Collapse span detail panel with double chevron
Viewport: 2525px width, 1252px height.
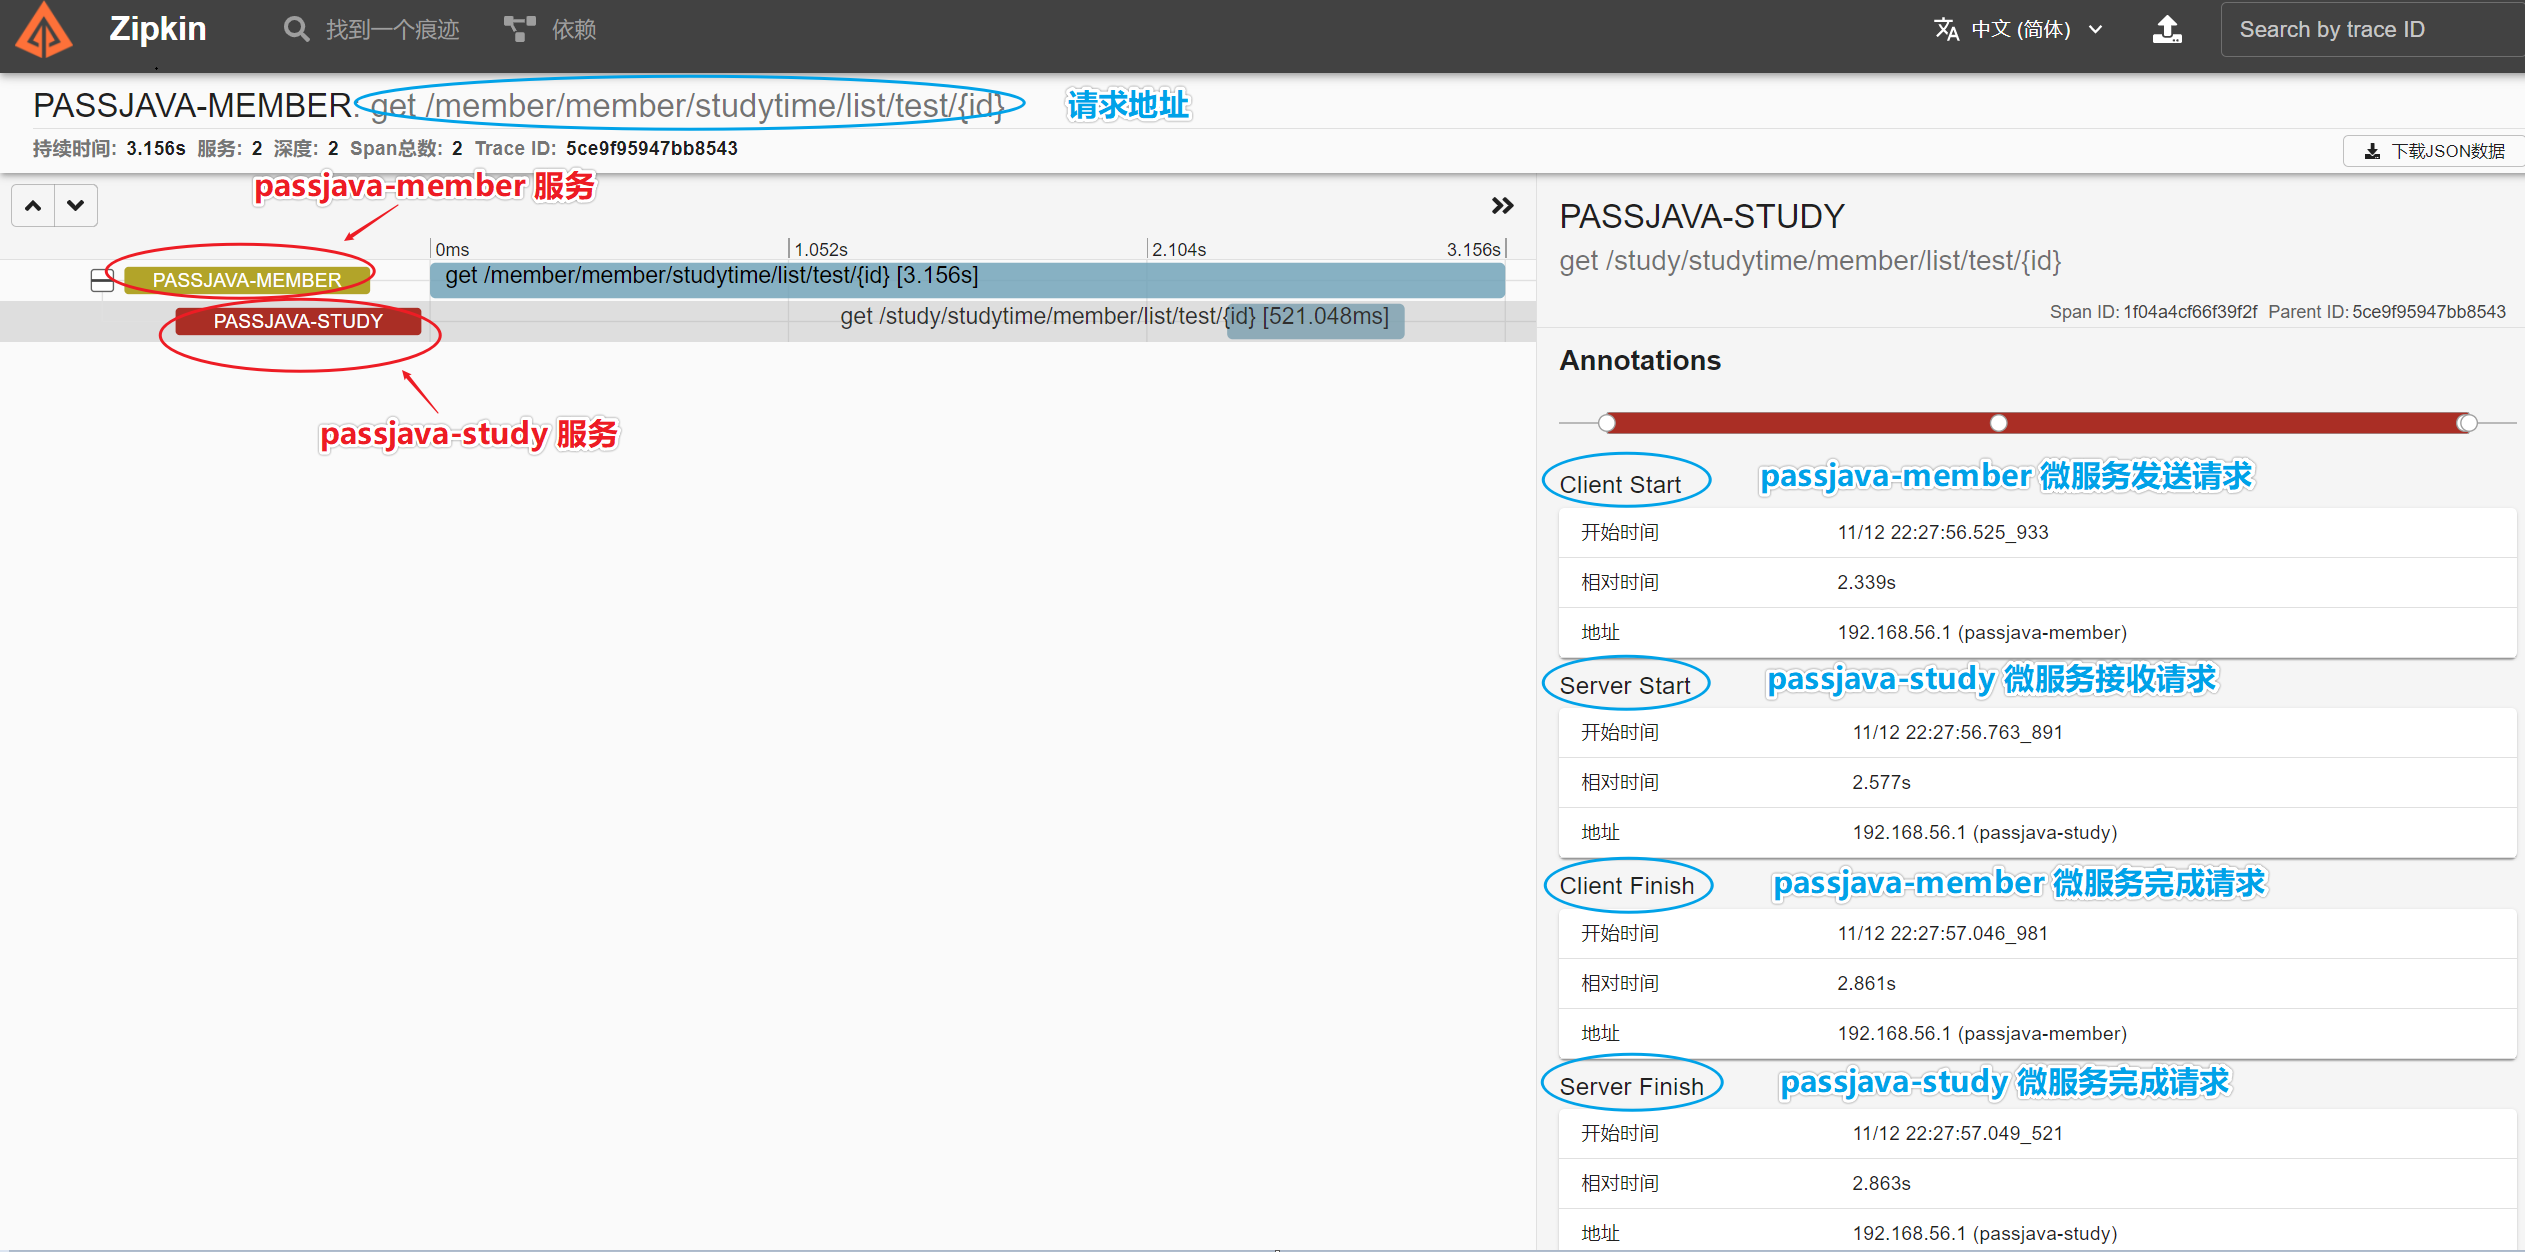(x=1501, y=206)
